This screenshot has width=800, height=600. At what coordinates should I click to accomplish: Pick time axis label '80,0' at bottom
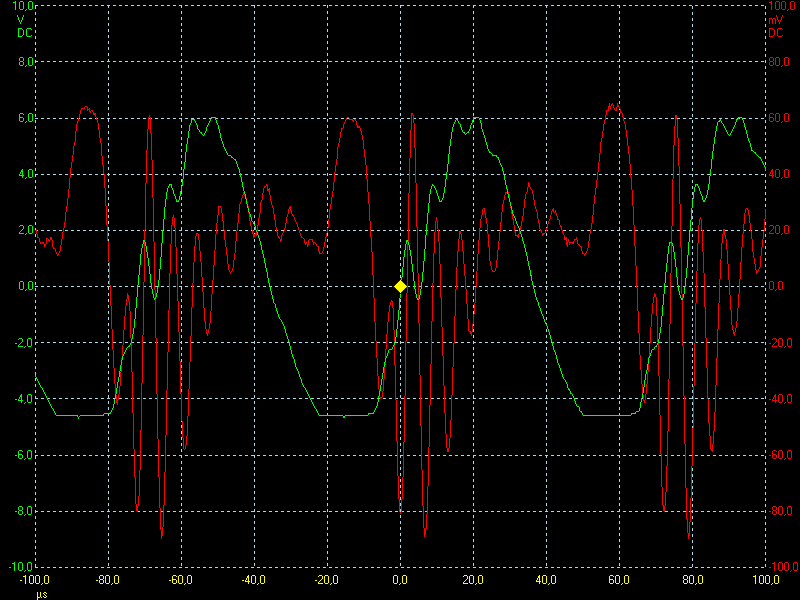tap(692, 580)
